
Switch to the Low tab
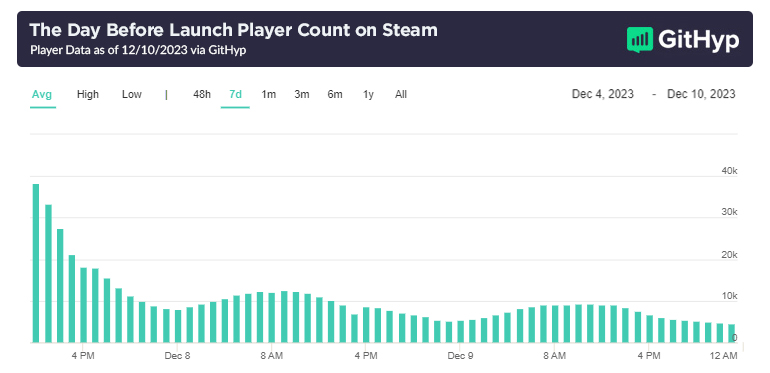(x=132, y=94)
